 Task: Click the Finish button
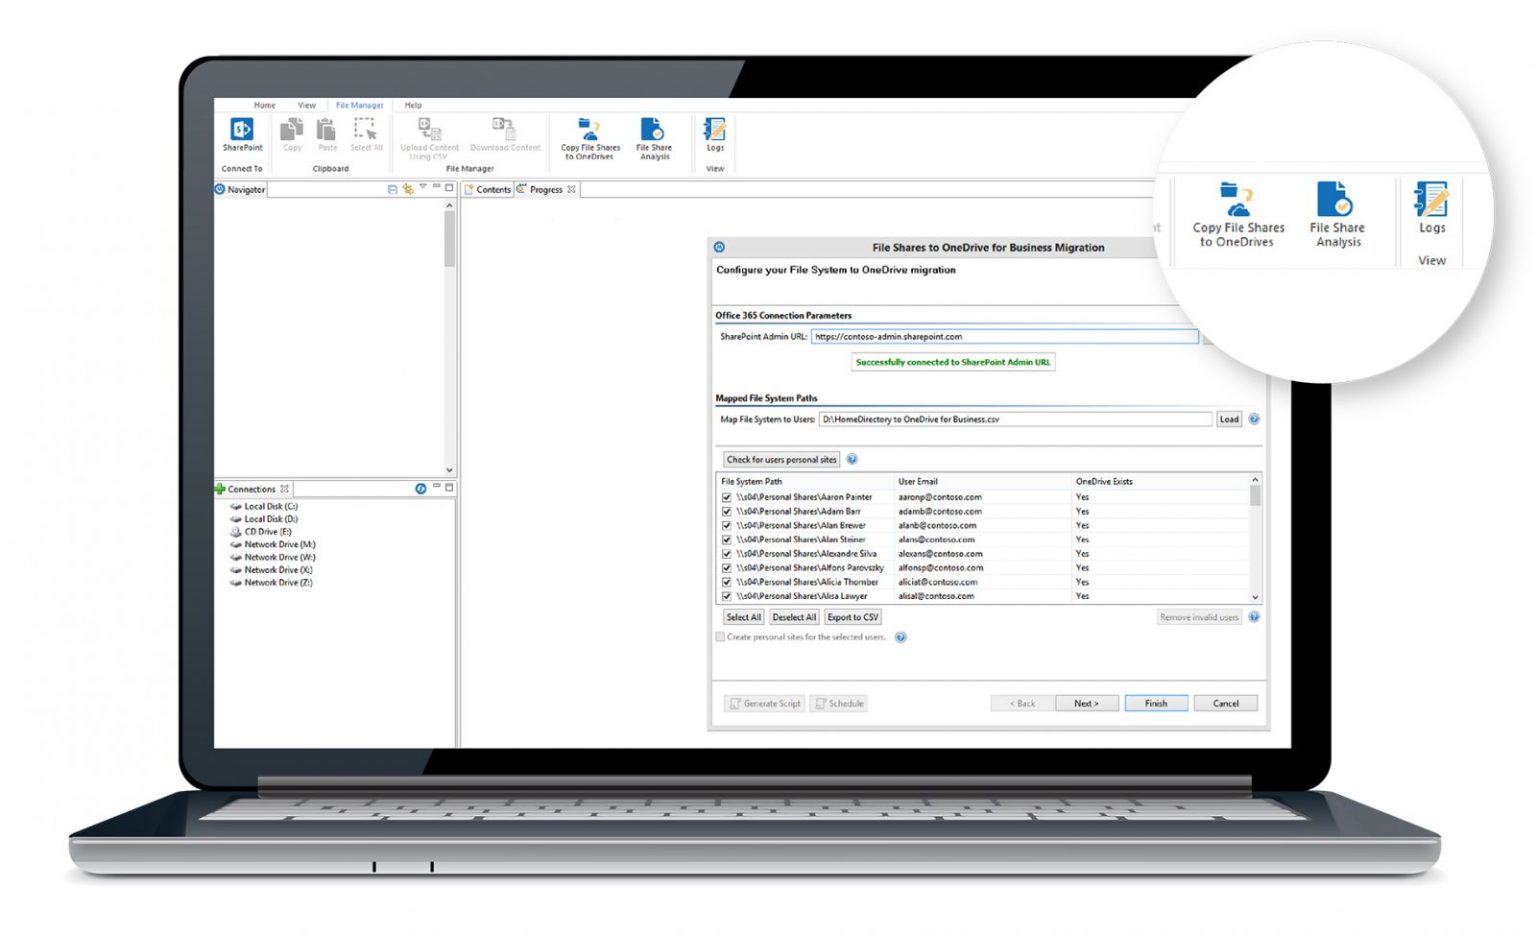tap(1156, 703)
